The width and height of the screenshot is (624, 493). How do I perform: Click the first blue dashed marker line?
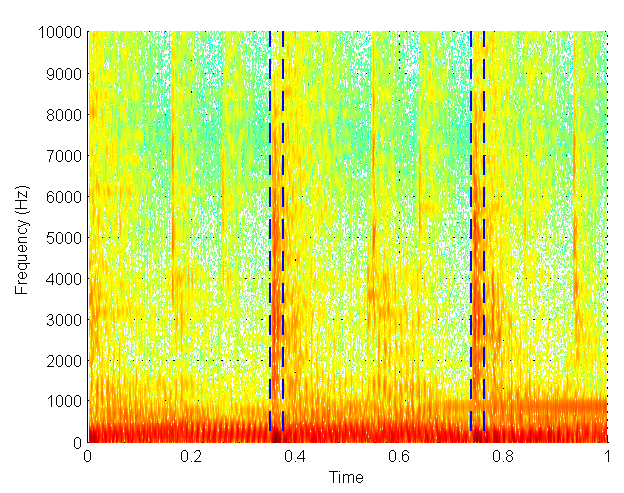tap(270, 231)
